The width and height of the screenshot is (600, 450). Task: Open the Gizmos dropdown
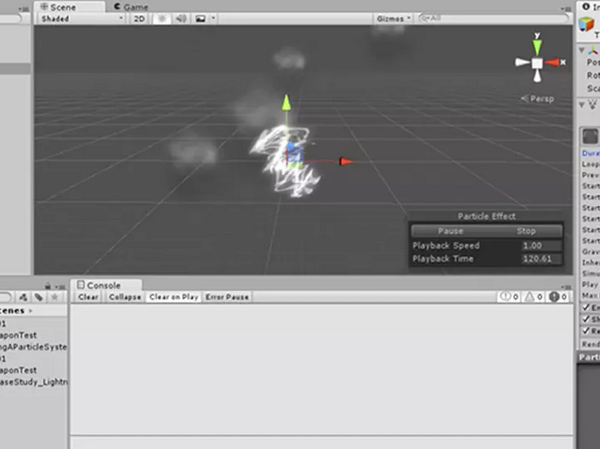393,18
